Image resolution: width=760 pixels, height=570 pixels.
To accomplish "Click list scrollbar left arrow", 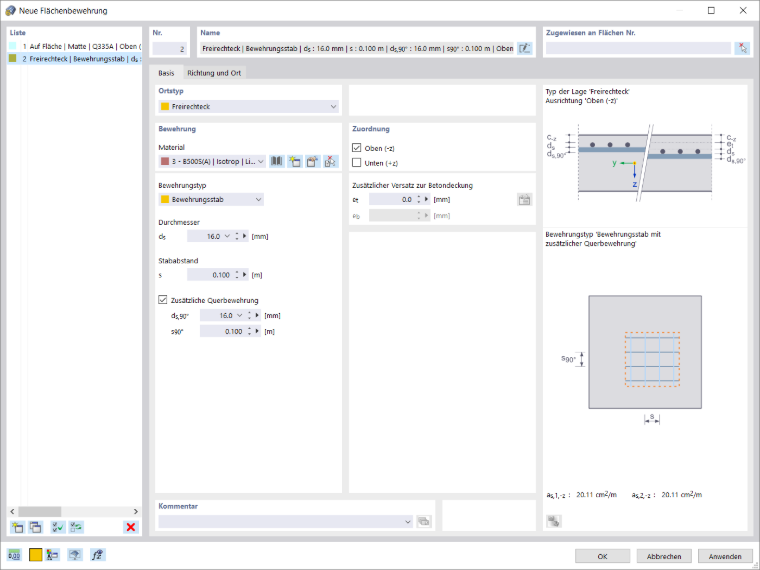I will pos(13,511).
